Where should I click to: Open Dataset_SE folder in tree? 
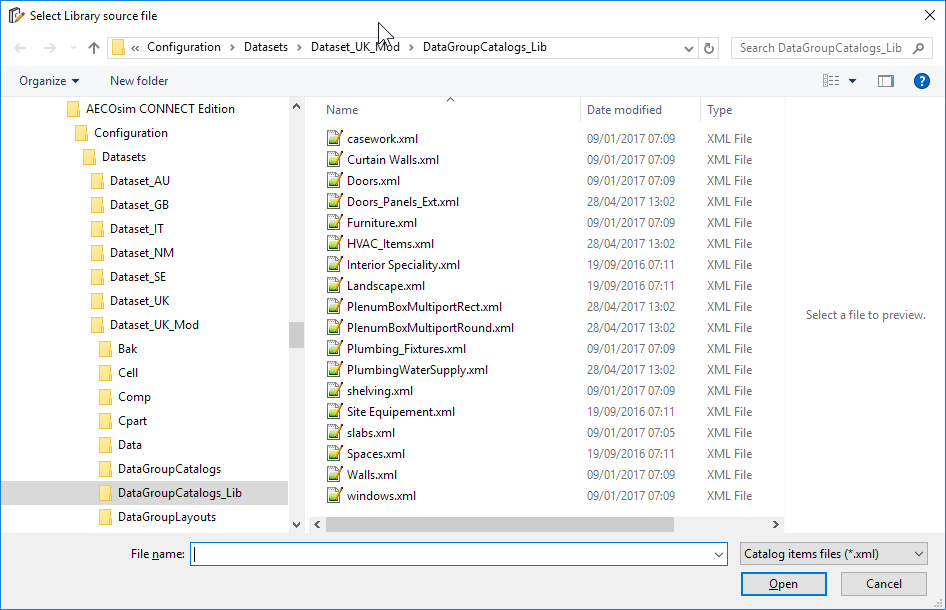pos(129,277)
